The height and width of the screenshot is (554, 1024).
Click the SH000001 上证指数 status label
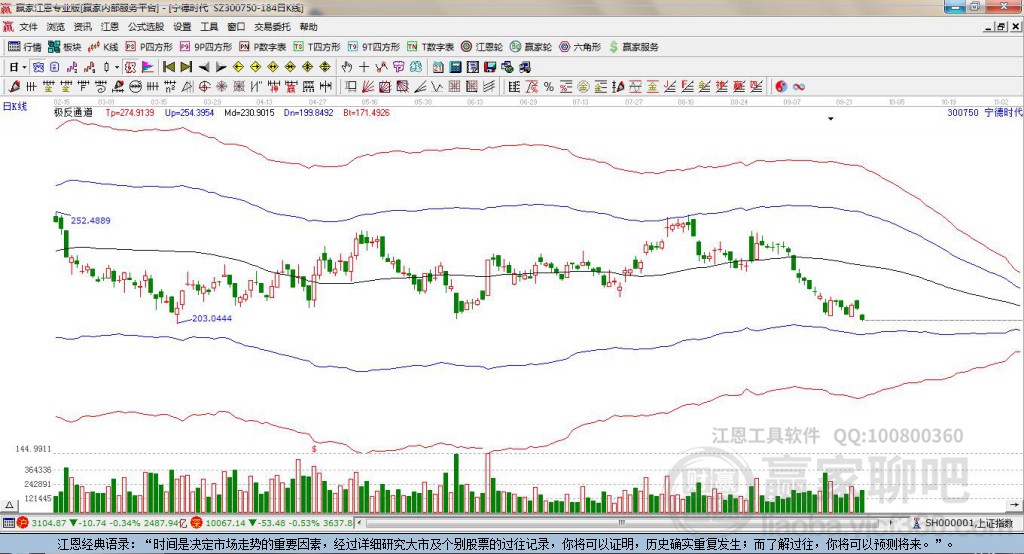(x=968, y=522)
